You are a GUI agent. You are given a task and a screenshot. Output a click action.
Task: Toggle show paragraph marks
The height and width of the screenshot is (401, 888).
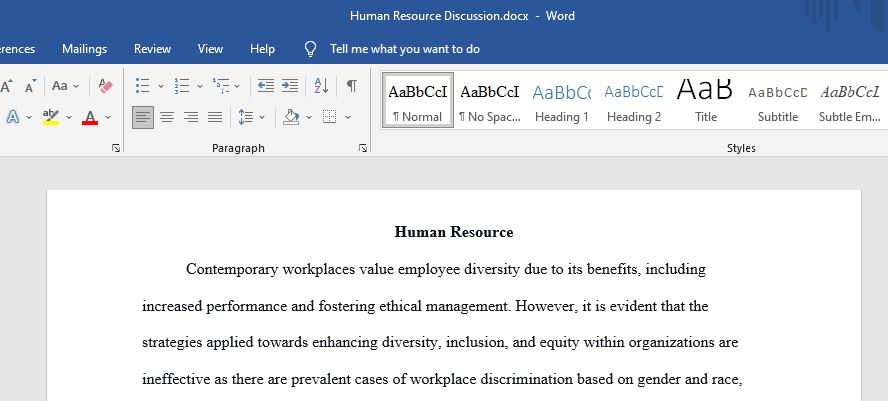(x=352, y=86)
